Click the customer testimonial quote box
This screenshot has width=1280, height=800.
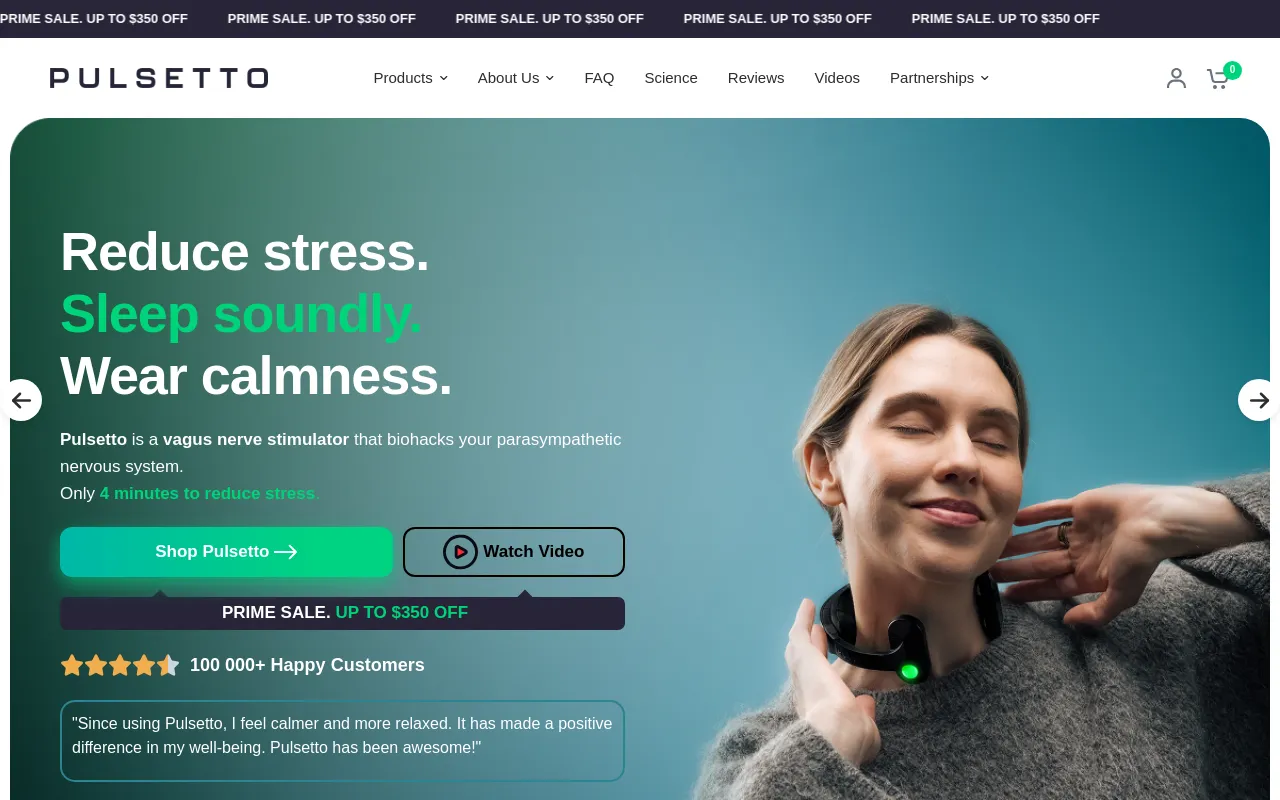pyautogui.click(x=342, y=741)
